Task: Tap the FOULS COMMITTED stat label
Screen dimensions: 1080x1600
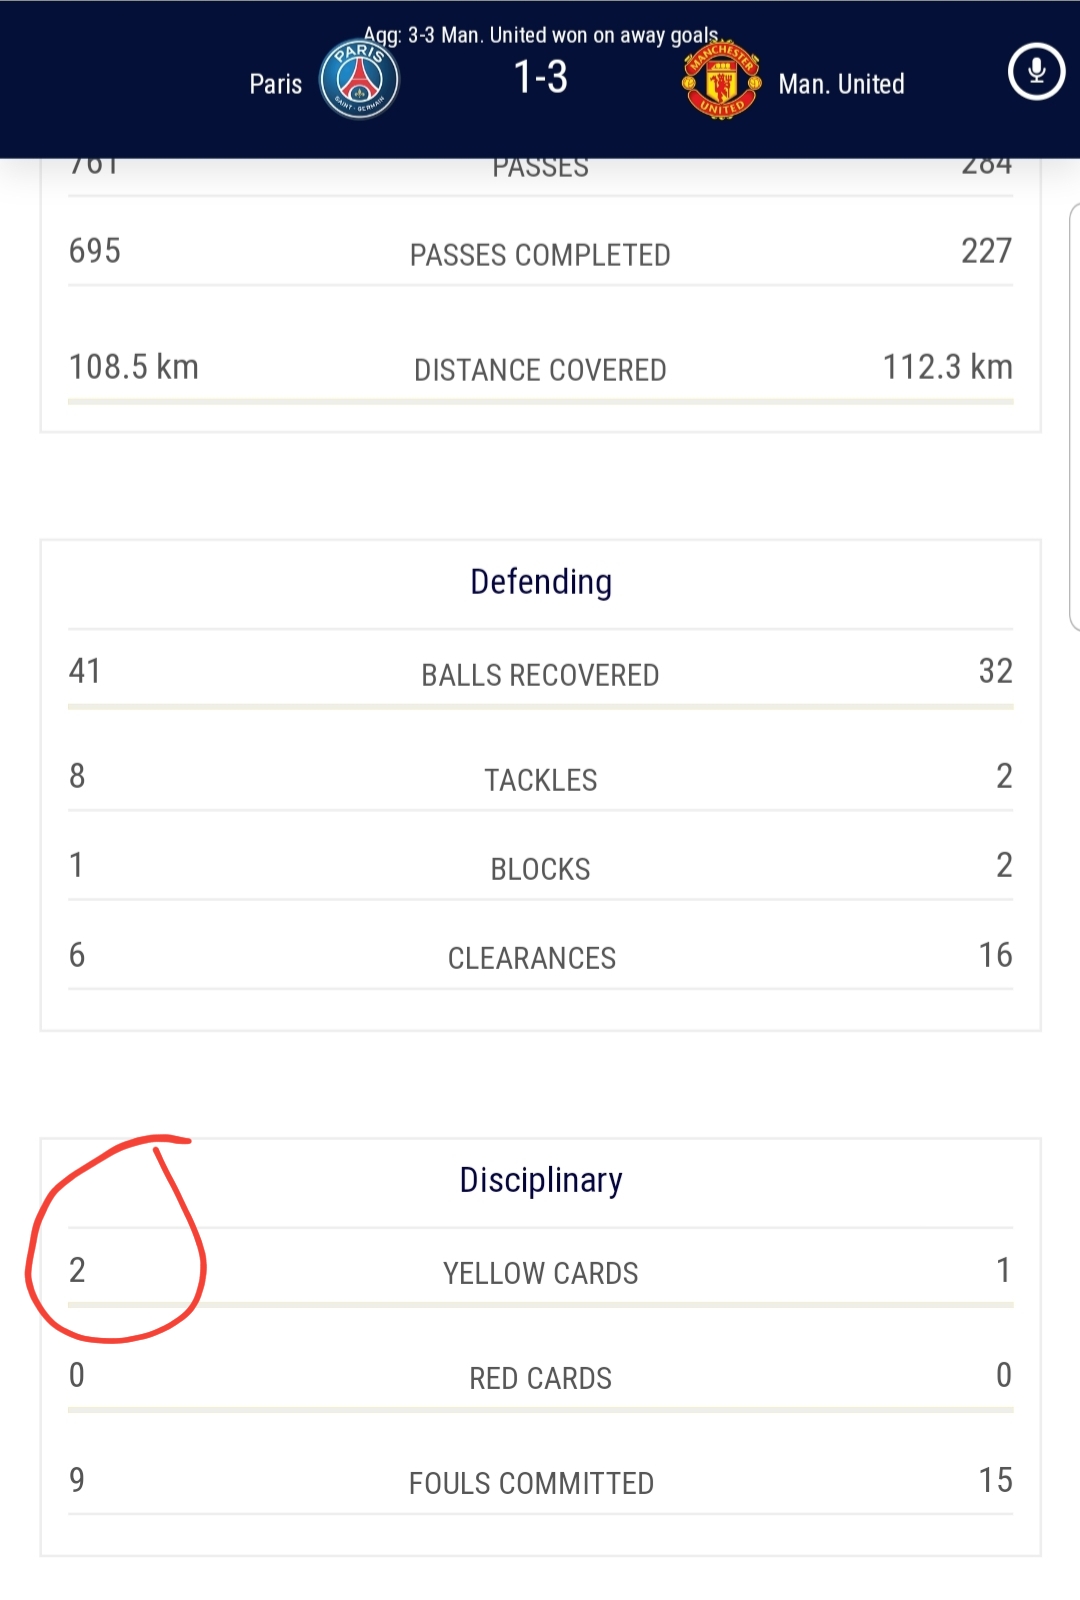Action: [x=531, y=1483]
